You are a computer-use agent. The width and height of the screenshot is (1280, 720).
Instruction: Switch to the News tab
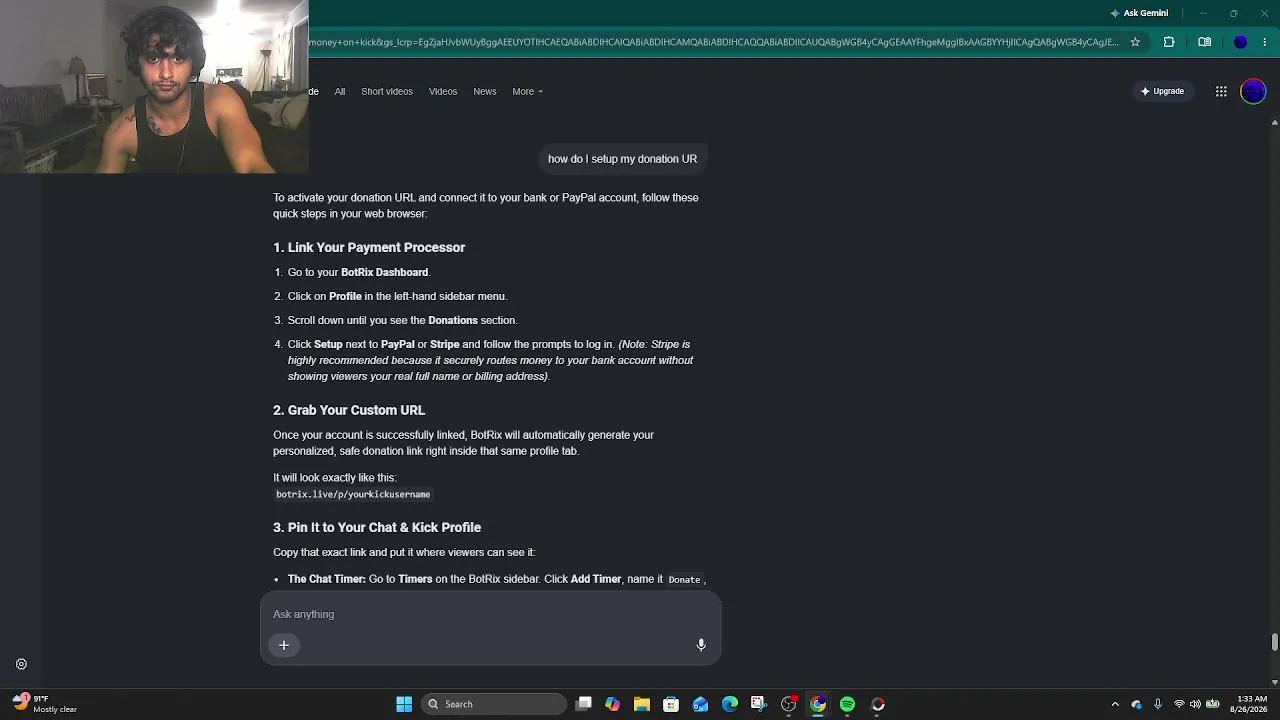pyautogui.click(x=485, y=91)
